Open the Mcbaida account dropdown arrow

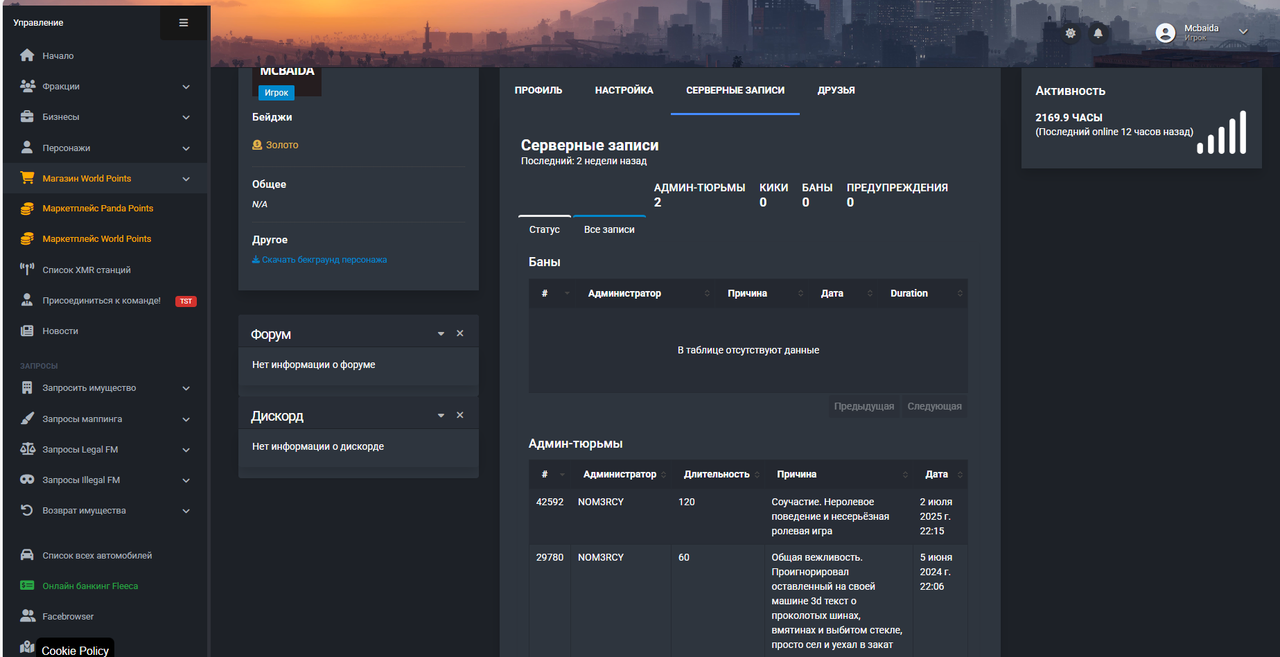[x=1243, y=32]
